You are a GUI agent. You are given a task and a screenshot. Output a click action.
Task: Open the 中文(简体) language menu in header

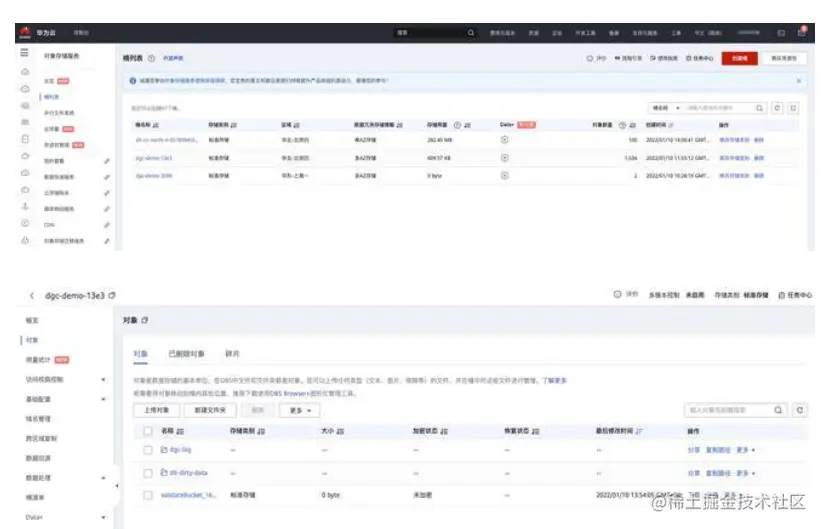point(709,33)
